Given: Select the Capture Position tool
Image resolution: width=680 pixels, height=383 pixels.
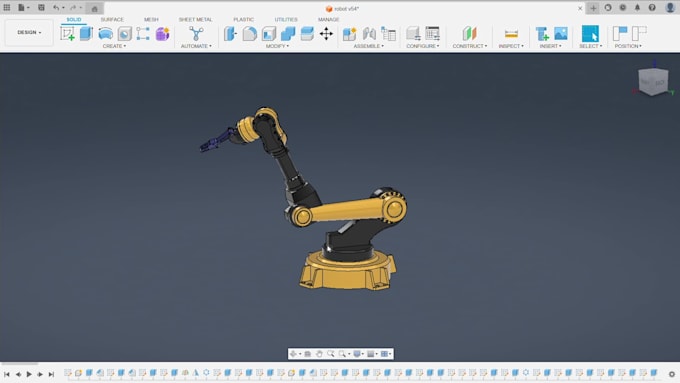Looking at the screenshot, I should (620, 34).
